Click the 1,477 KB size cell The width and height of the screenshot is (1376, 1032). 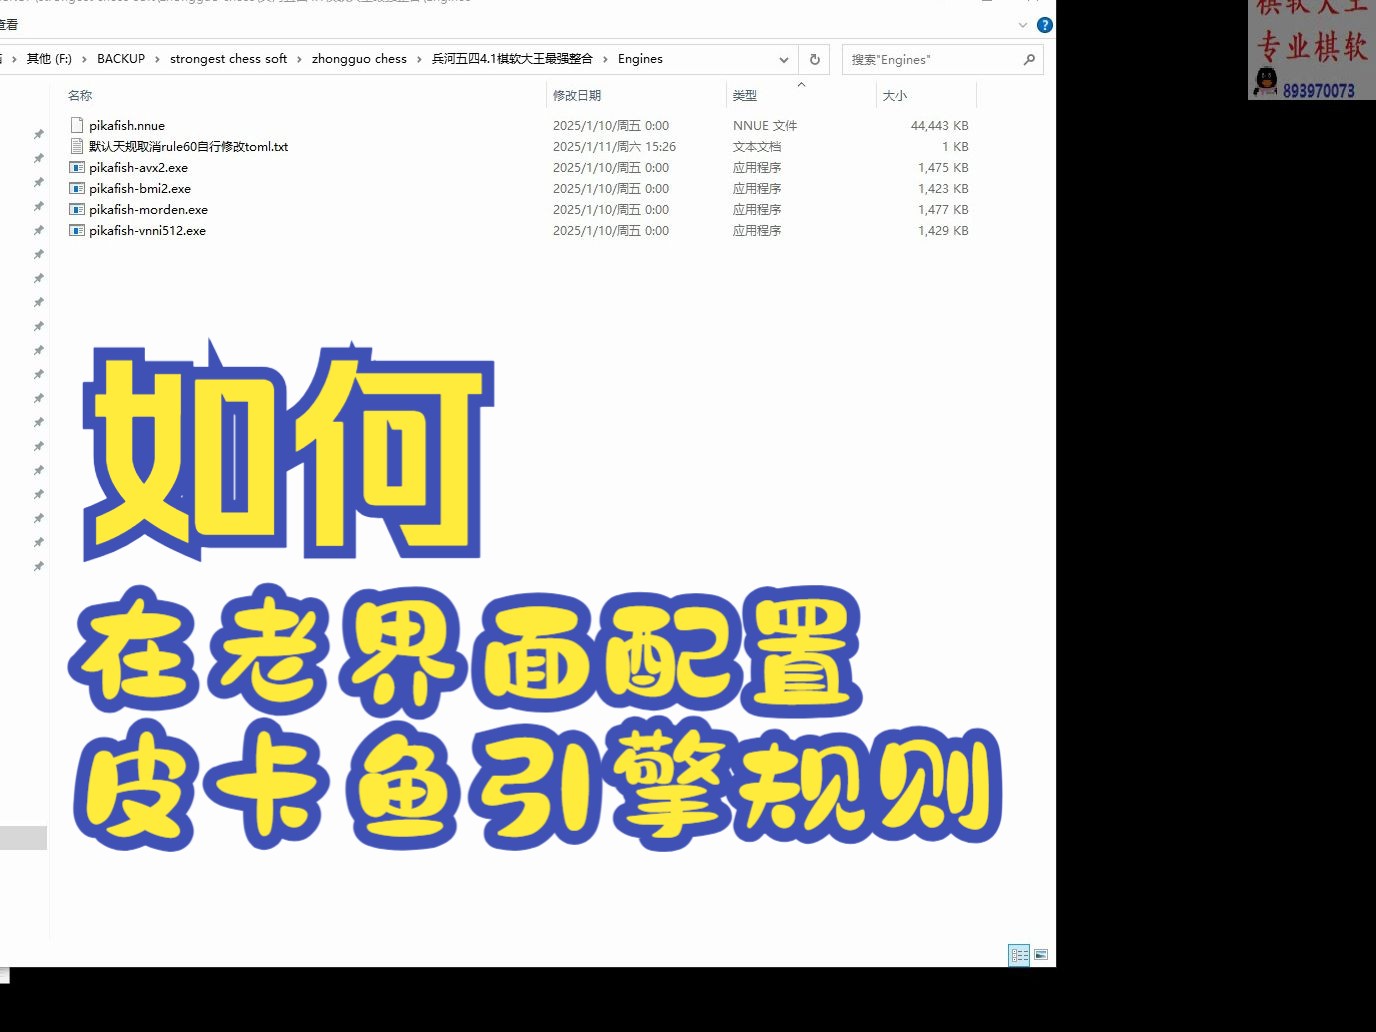[x=943, y=210]
